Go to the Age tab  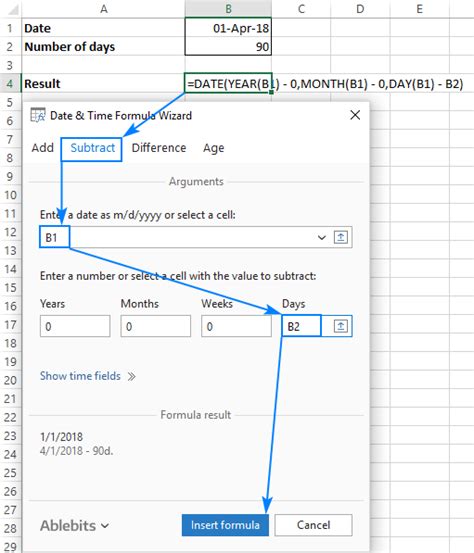click(213, 148)
